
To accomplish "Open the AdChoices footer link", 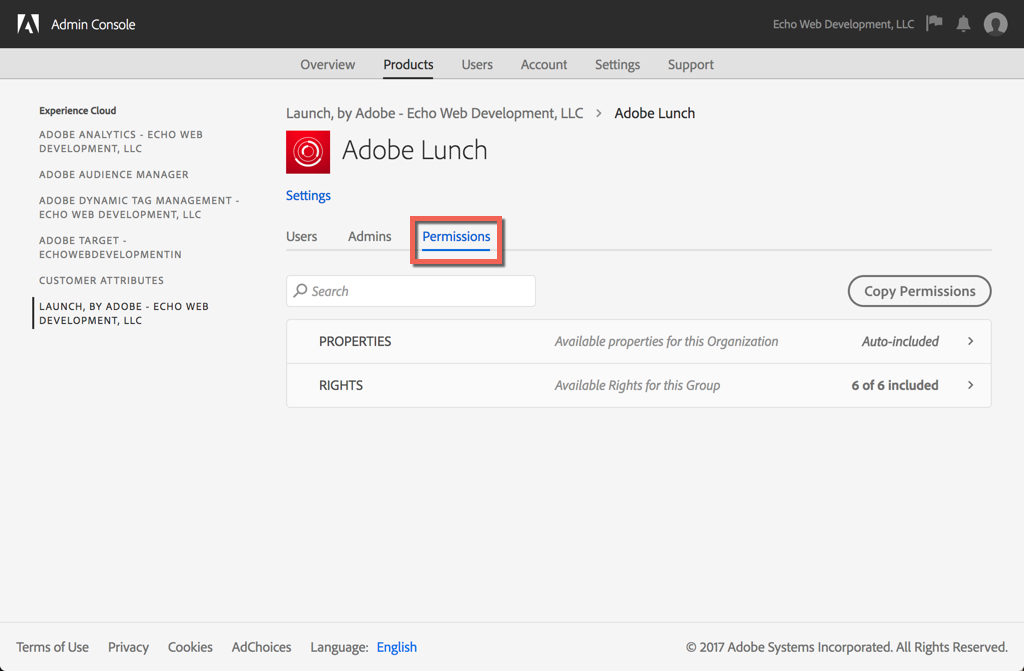I will [261, 647].
